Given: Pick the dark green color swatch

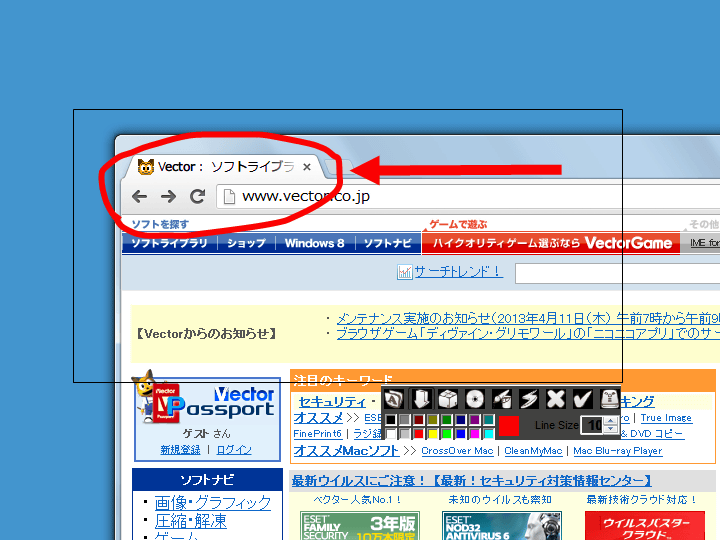Looking at the screenshot, I should (447, 420).
